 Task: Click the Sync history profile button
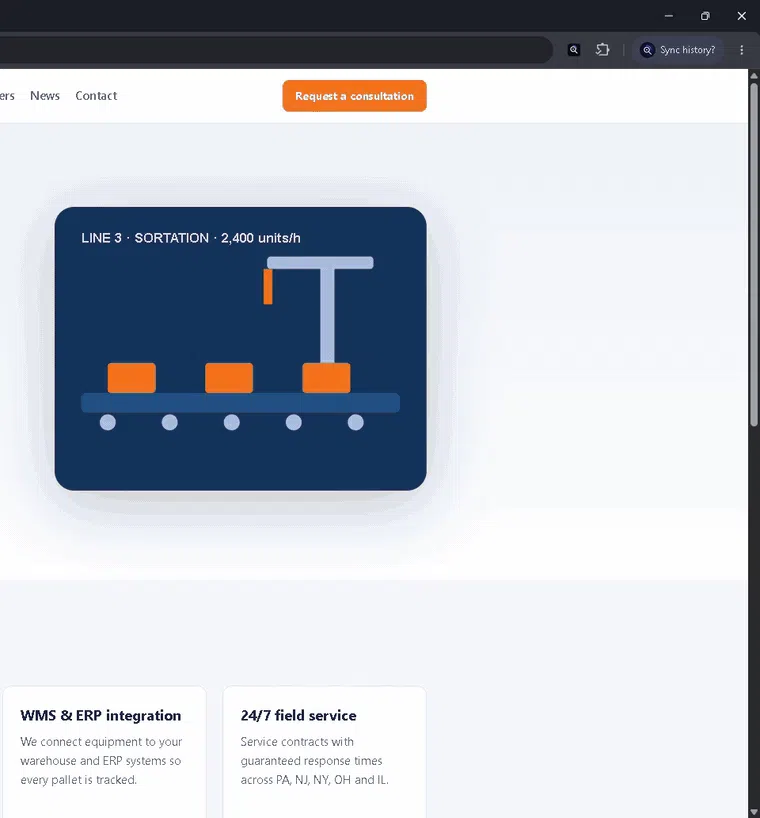tap(678, 50)
